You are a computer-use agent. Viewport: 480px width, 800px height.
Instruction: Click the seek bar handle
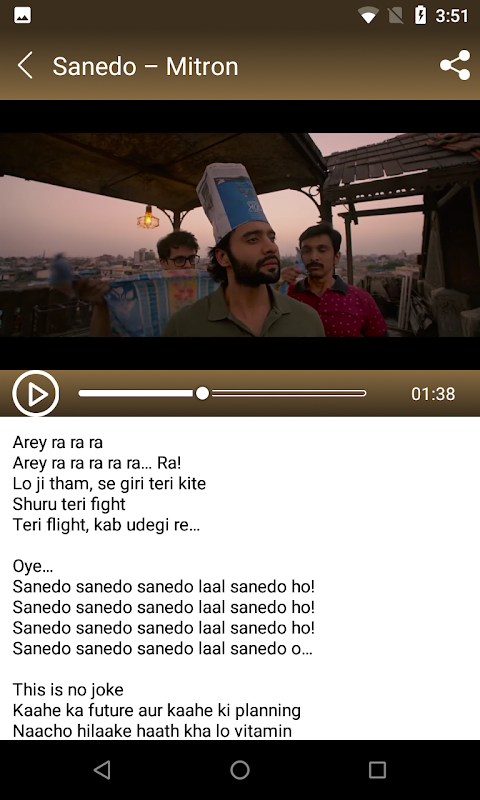pos(203,393)
